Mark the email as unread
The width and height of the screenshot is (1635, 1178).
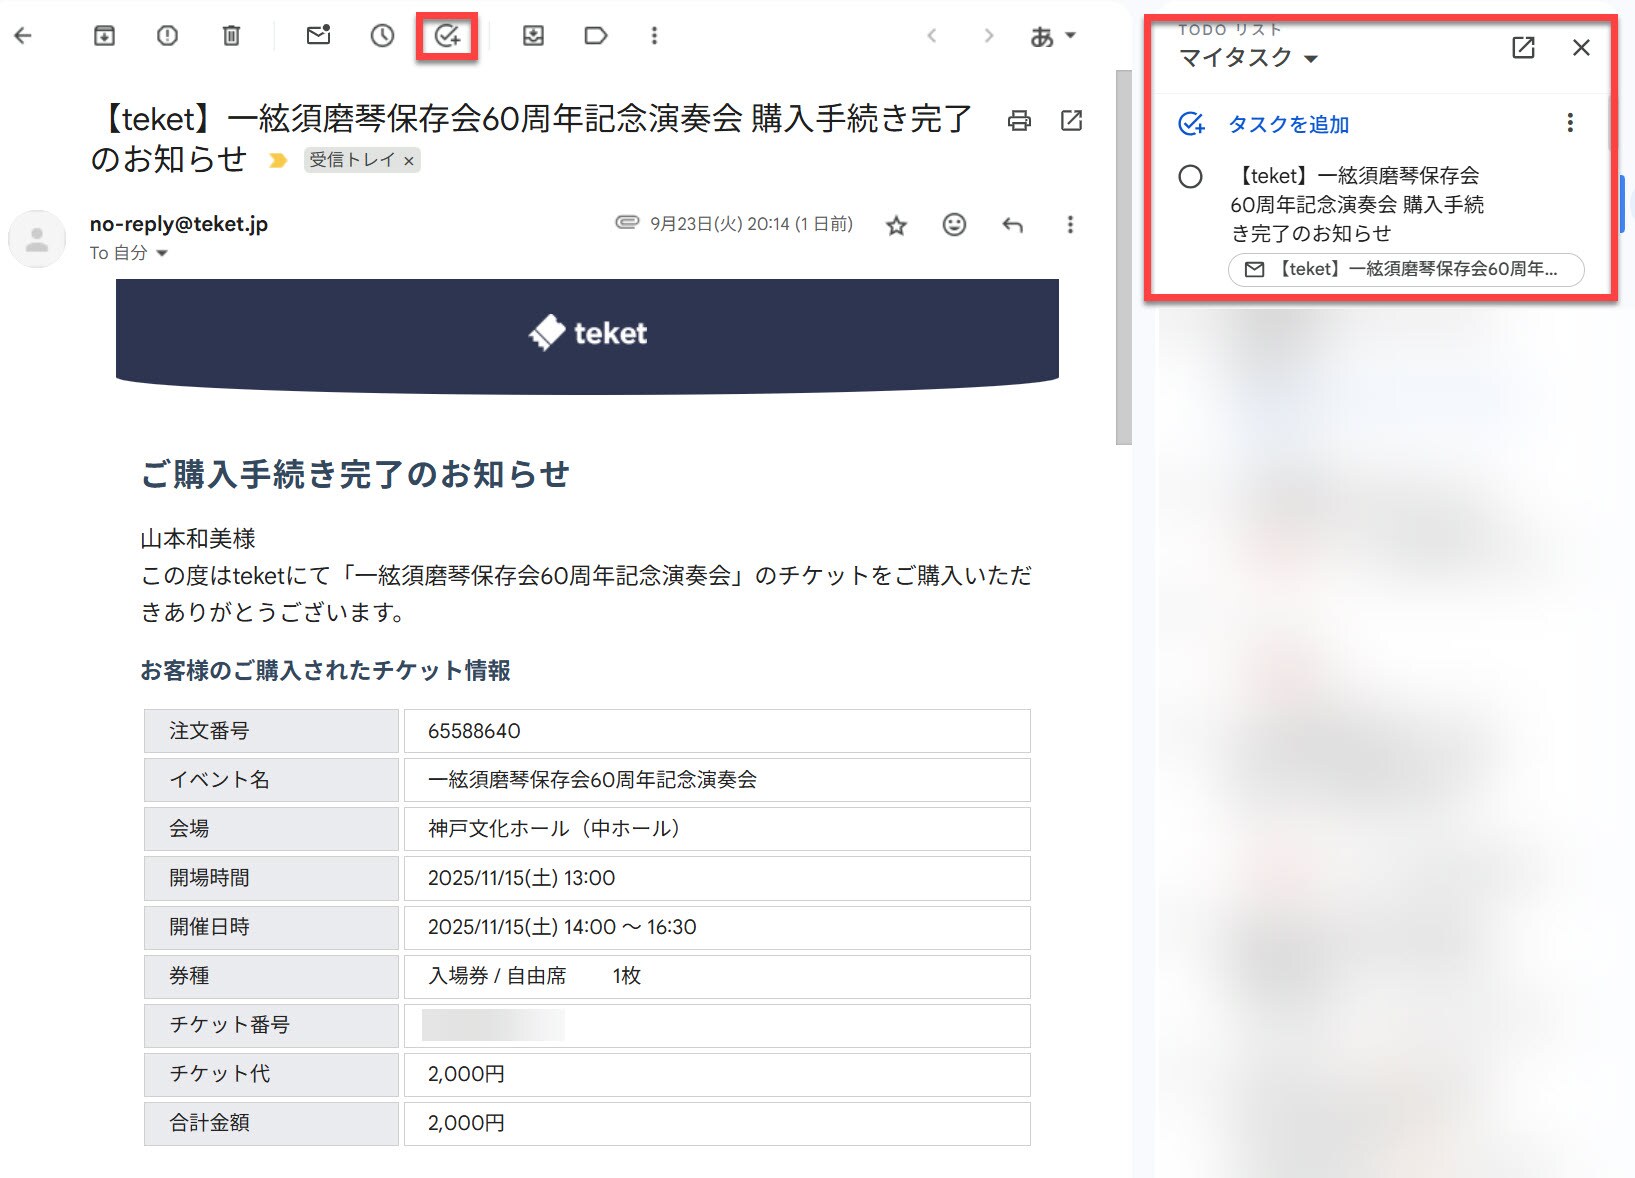(318, 36)
